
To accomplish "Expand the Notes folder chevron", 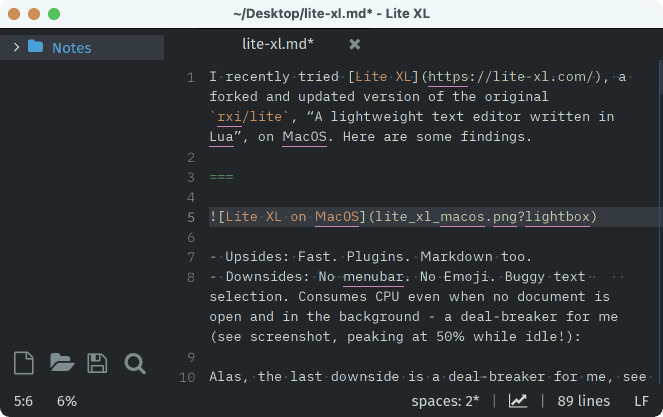I will 16,47.
